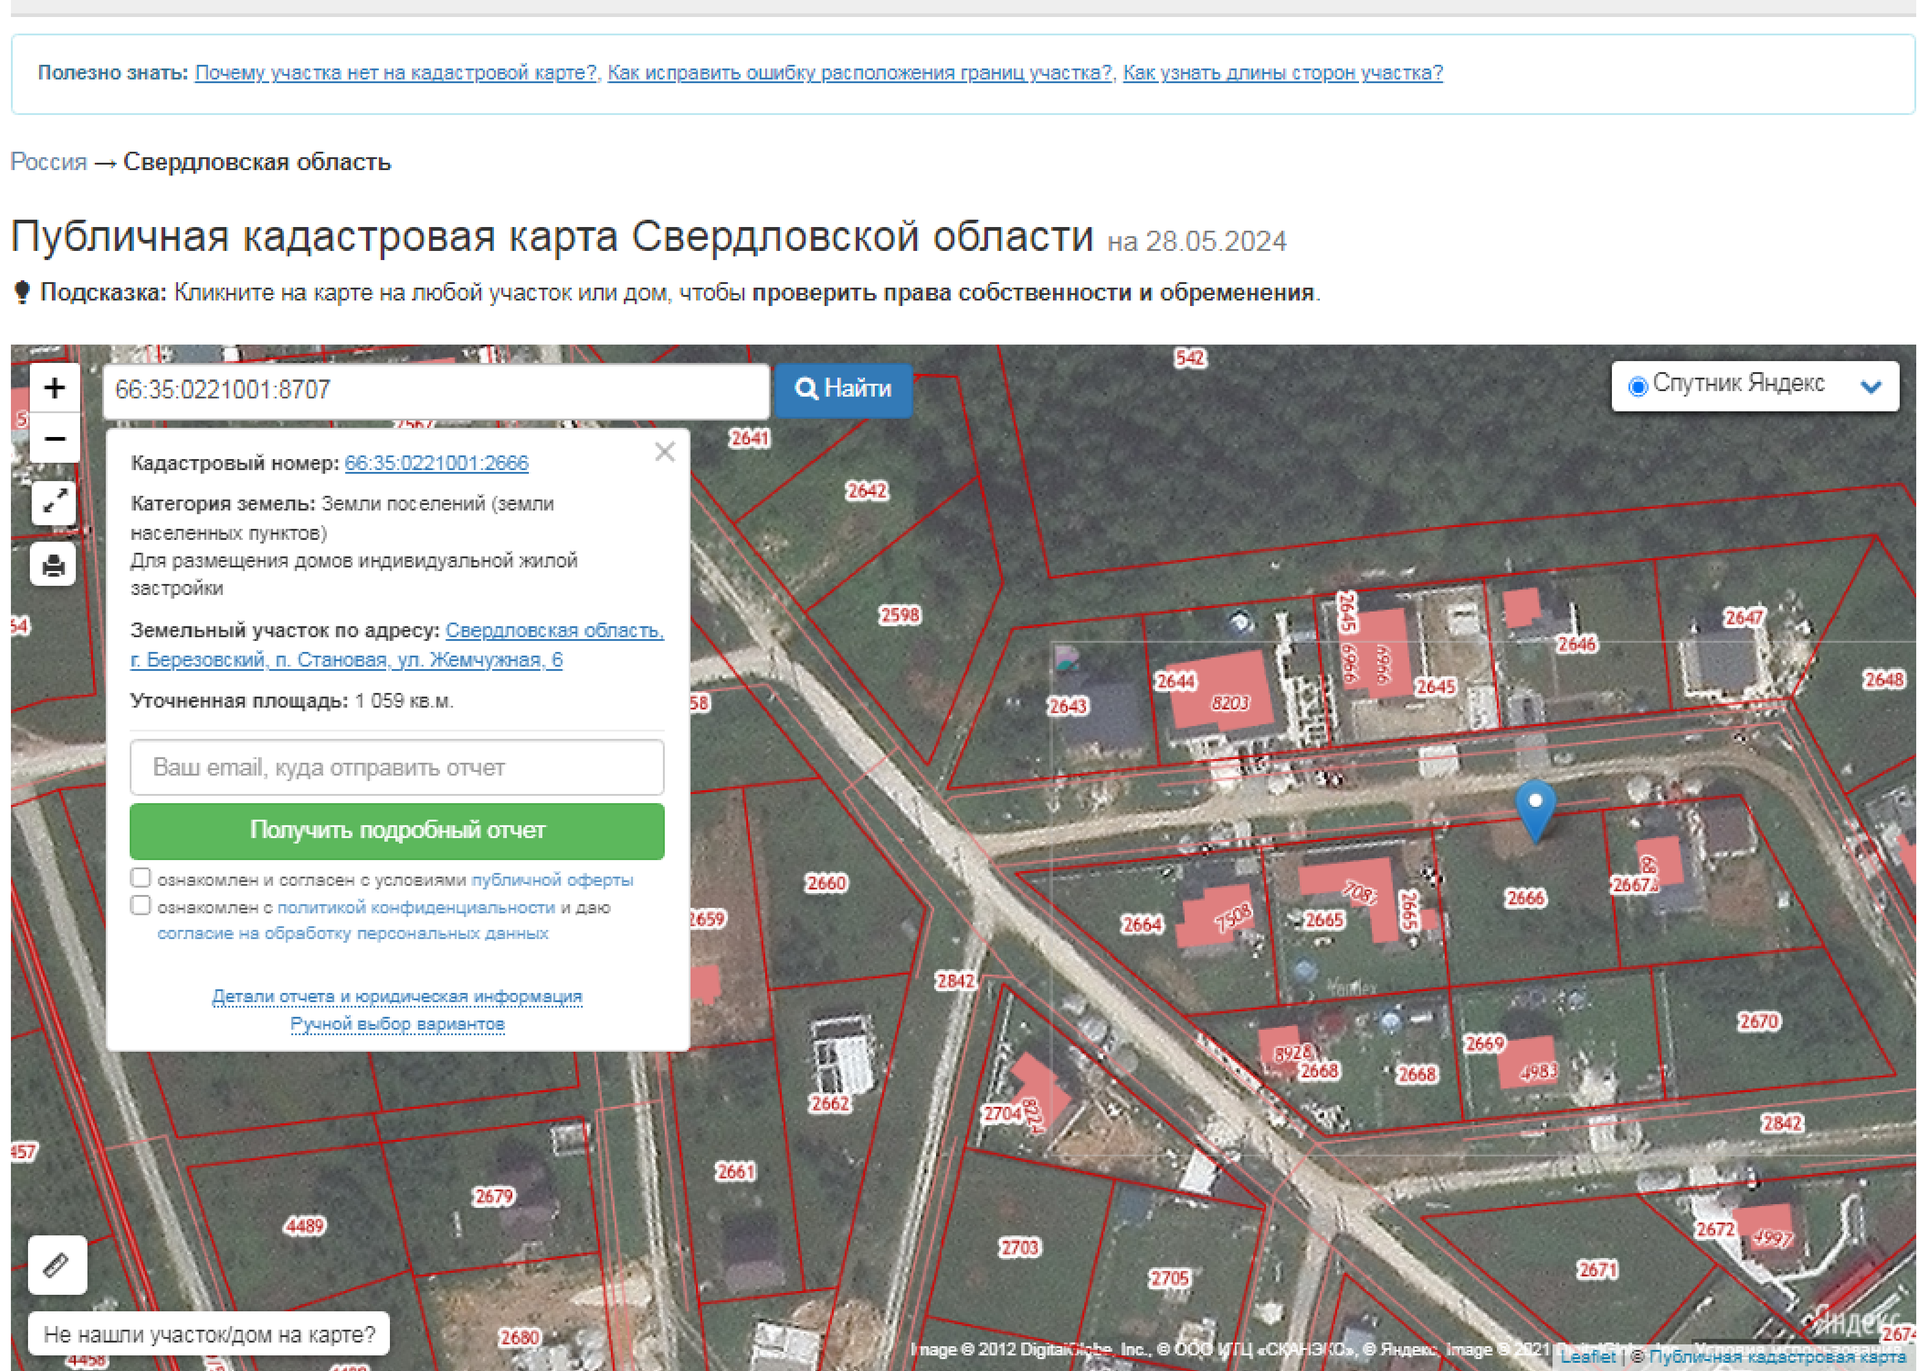Expand the map layer dropdown chevron

pos(1871,386)
